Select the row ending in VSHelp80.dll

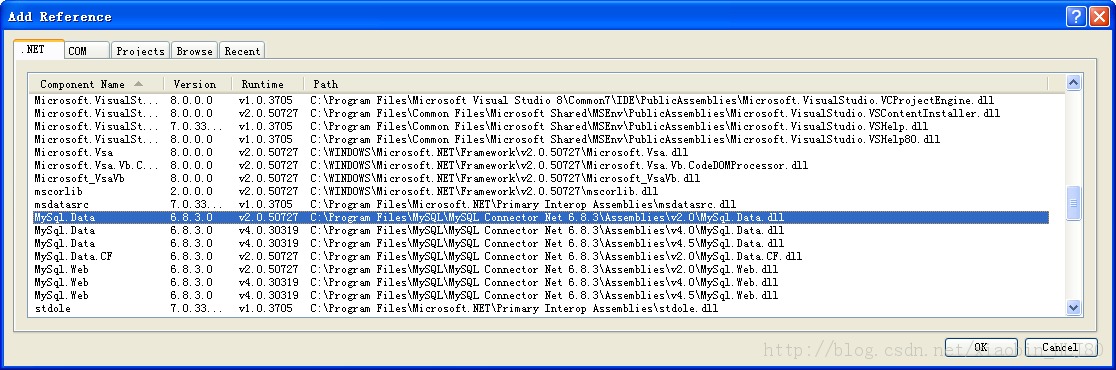(541, 139)
